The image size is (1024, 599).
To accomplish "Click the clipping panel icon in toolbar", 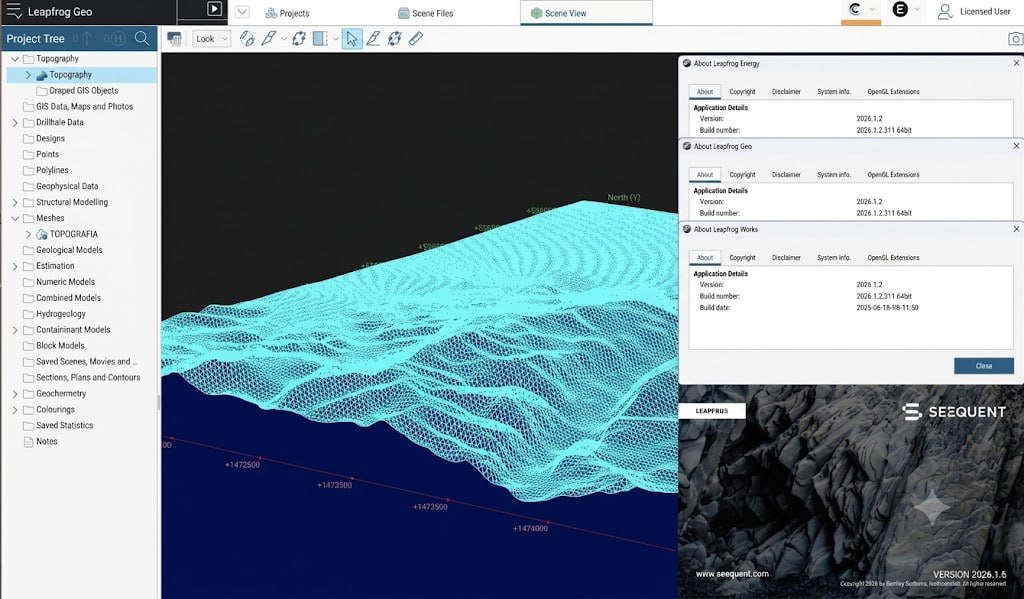I will [x=320, y=39].
